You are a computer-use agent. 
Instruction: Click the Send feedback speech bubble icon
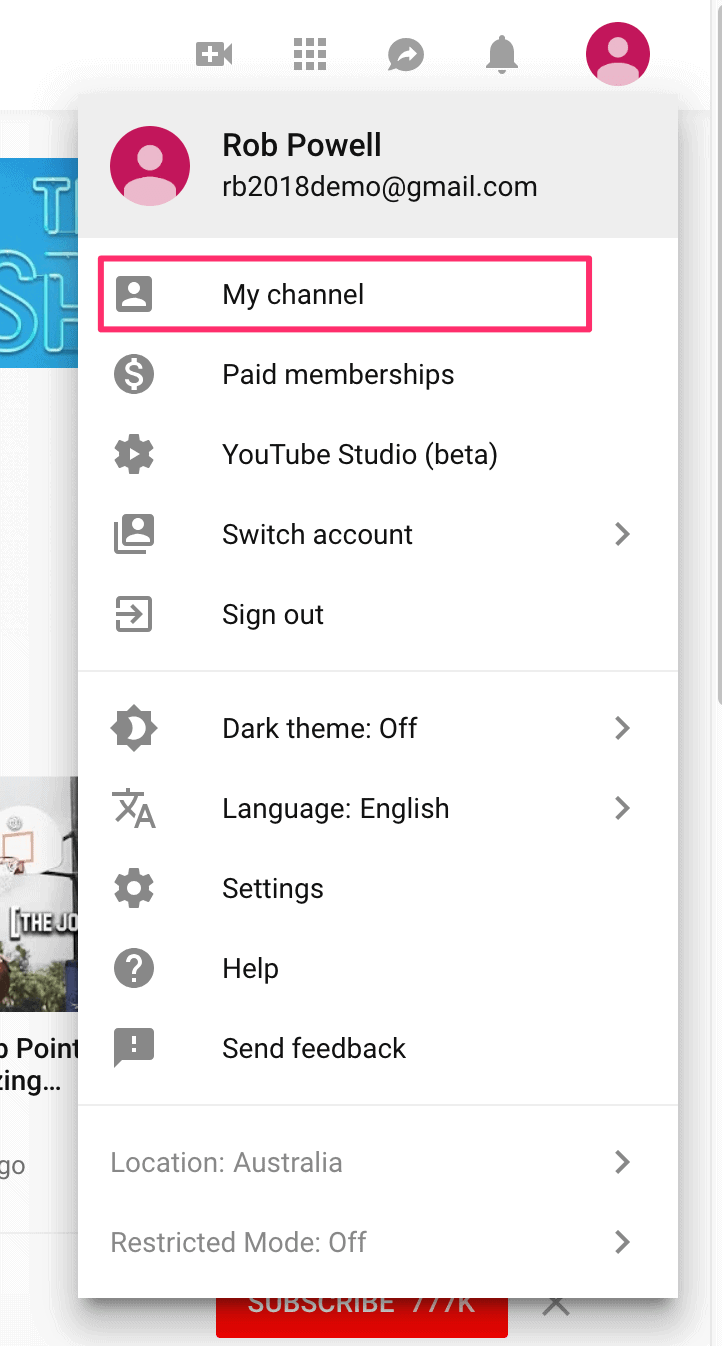[134, 1048]
